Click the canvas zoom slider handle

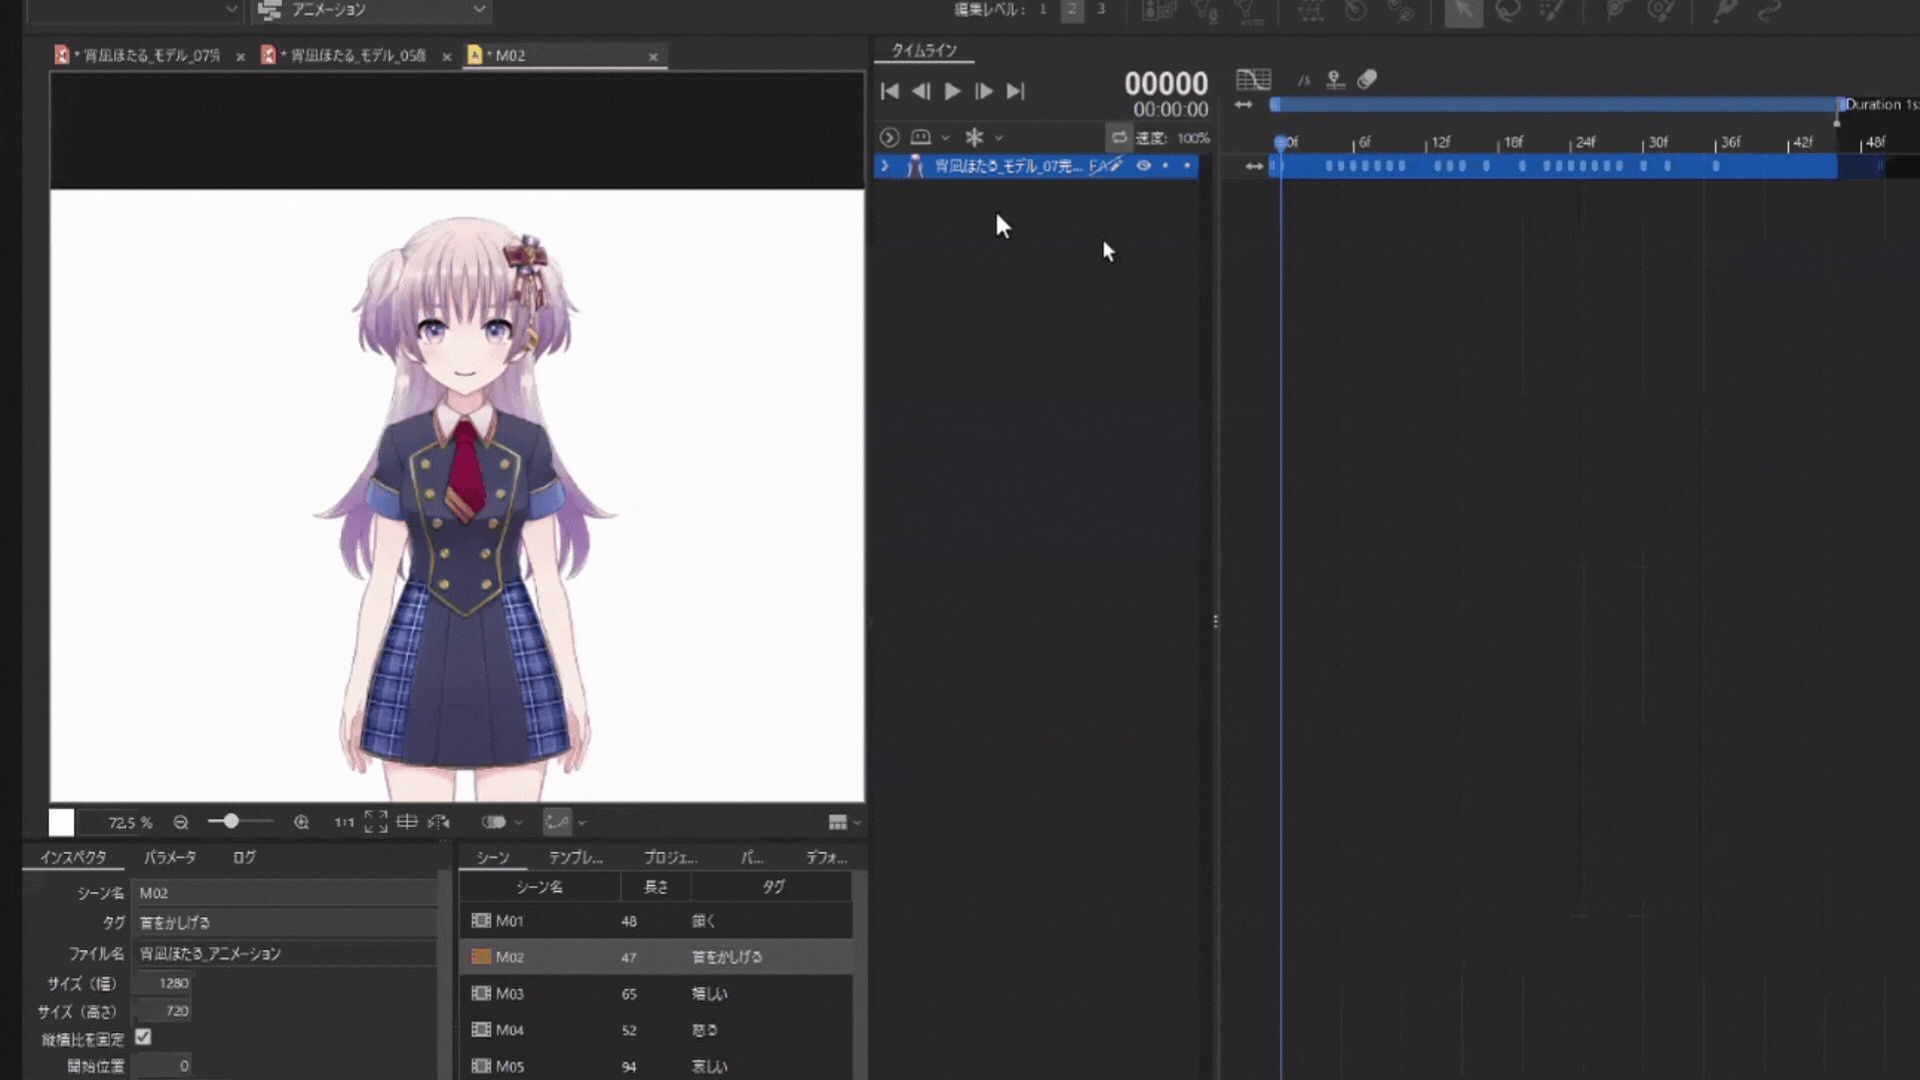[231, 821]
